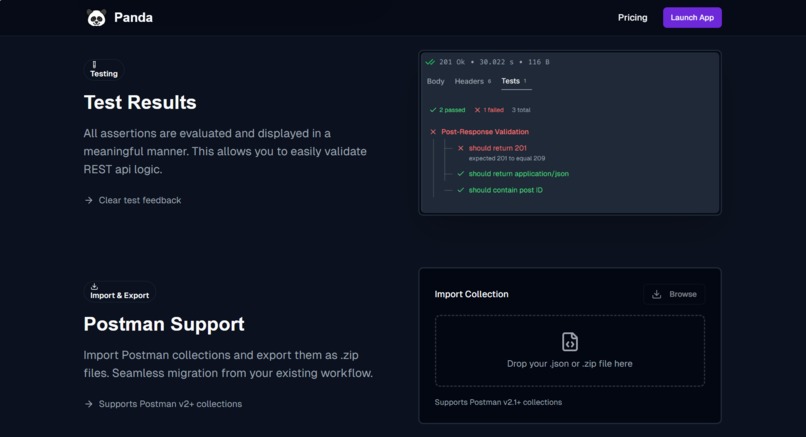Click the Import & Export download icon
The image size is (806, 437).
[94, 286]
